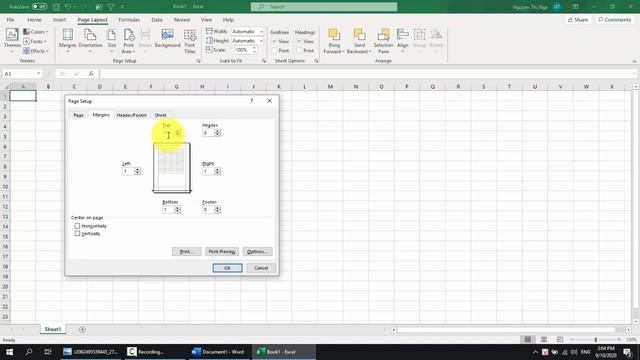640x360 pixels.
Task: Open the Margins menu in ribbon
Action: pyautogui.click(x=68, y=40)
